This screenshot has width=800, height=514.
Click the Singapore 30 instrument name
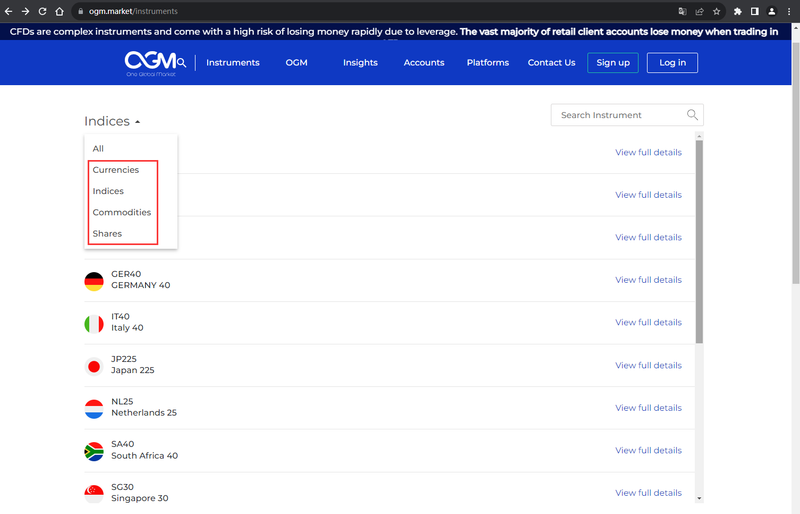tap(140, 498)
